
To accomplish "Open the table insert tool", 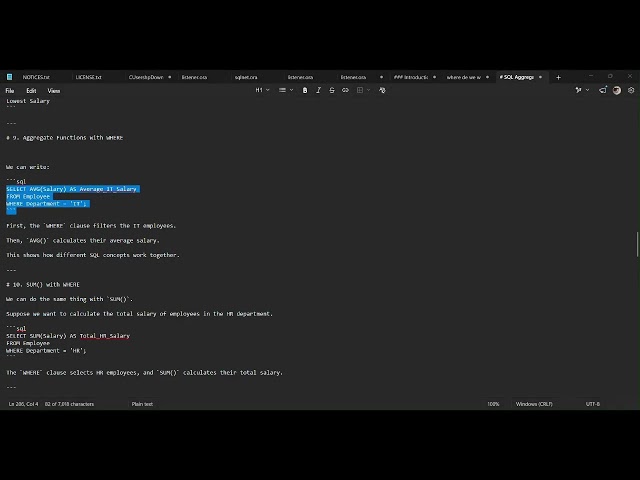I will pos(360,90).
